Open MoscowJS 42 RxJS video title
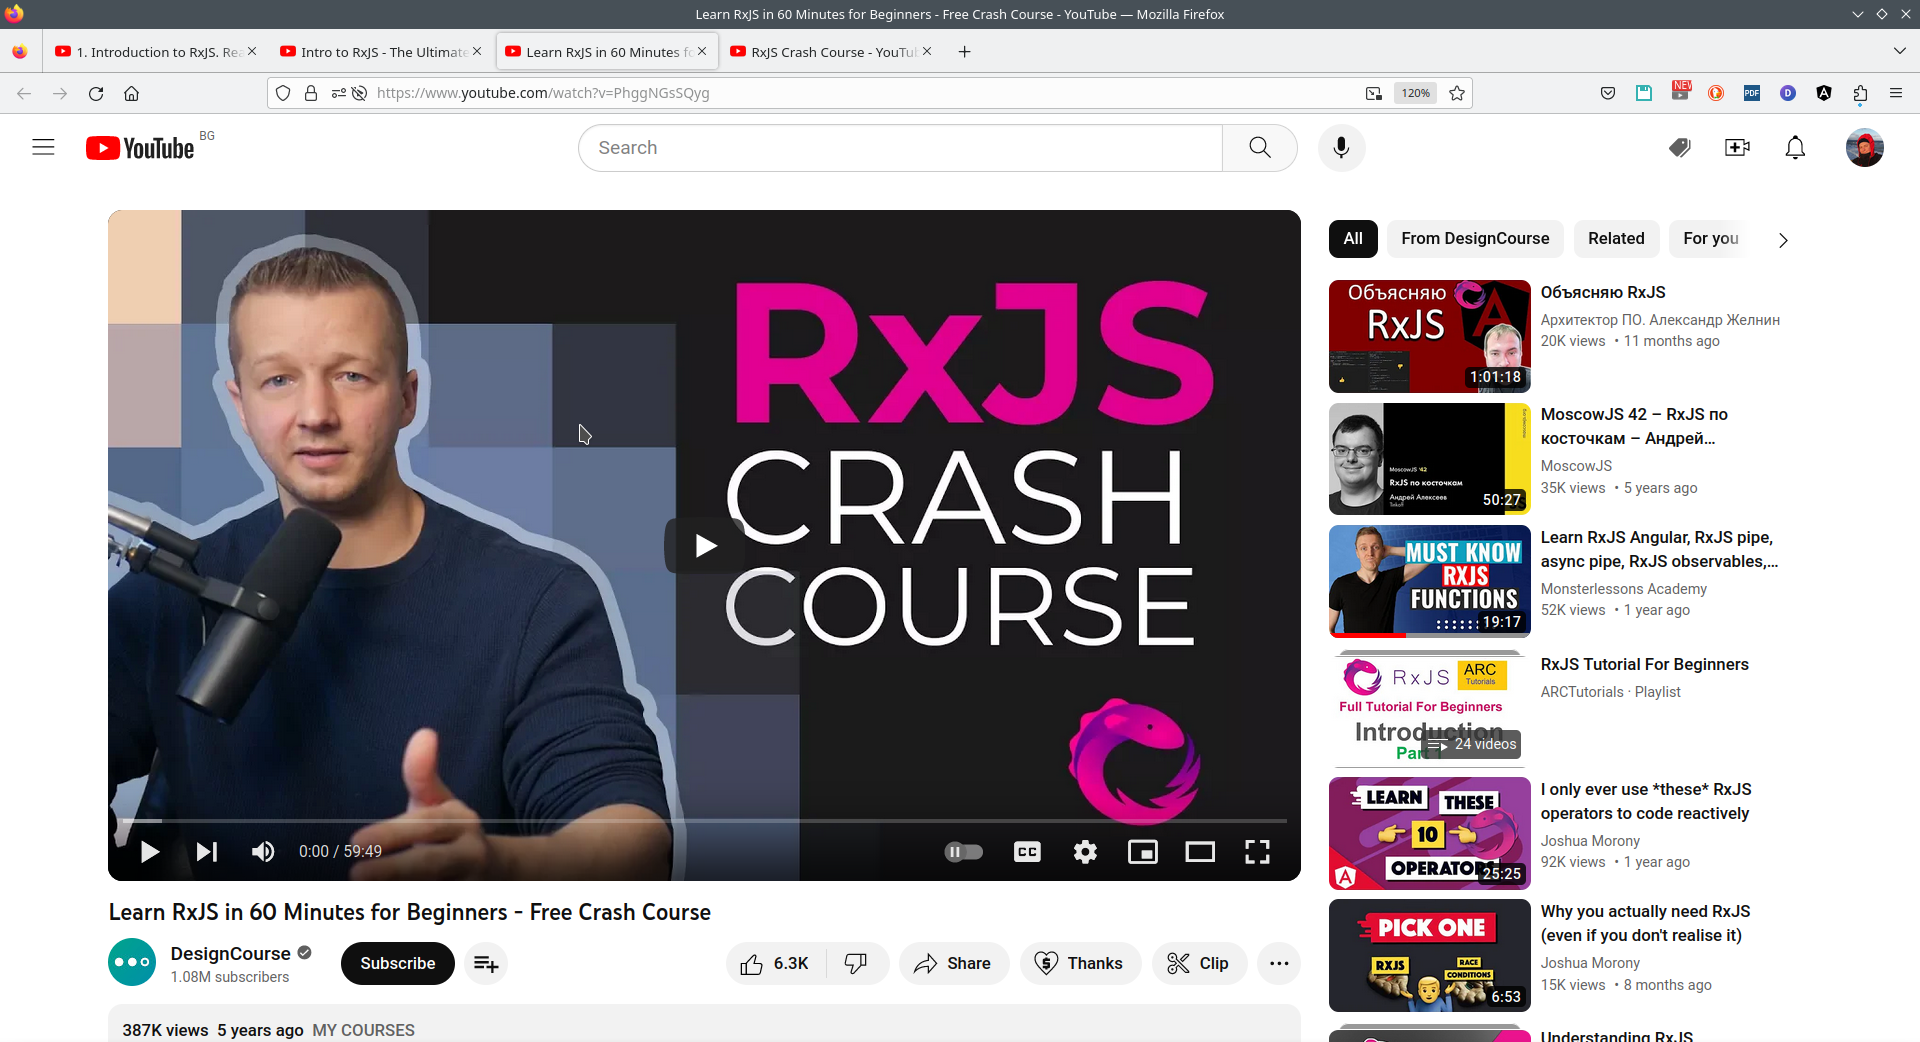This screenshot has height=1042, width=1920. coord(1634,426)
